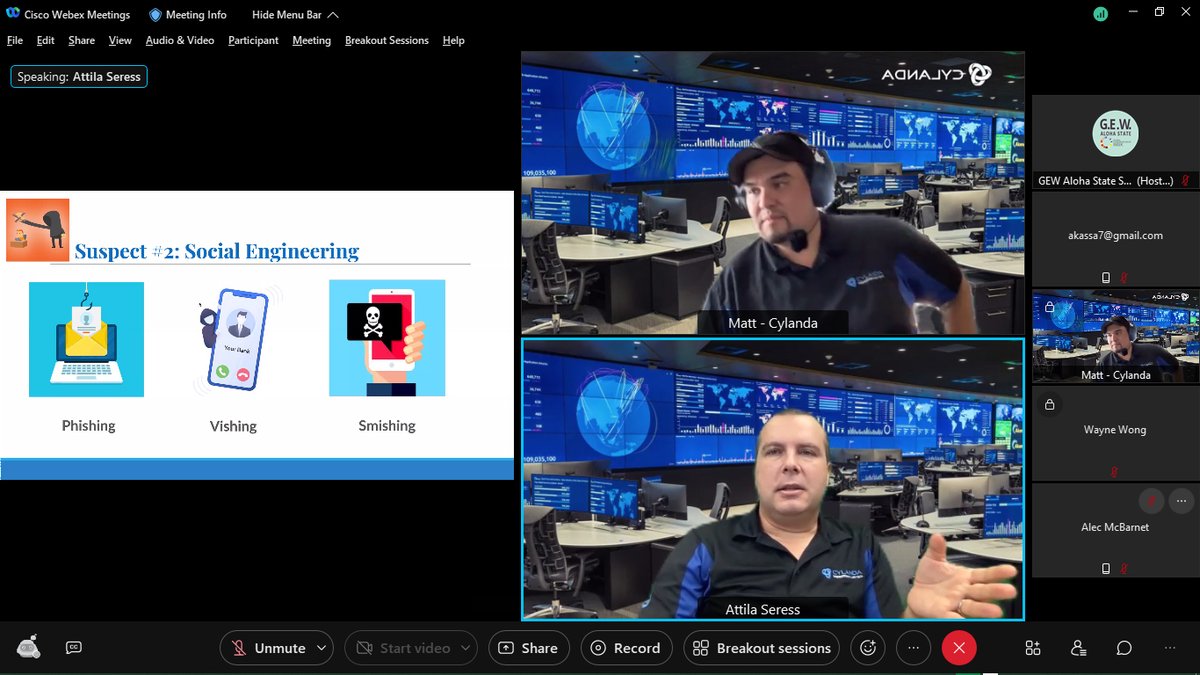Open the Participant menu
1200x675 pixels.
point(254,41)
